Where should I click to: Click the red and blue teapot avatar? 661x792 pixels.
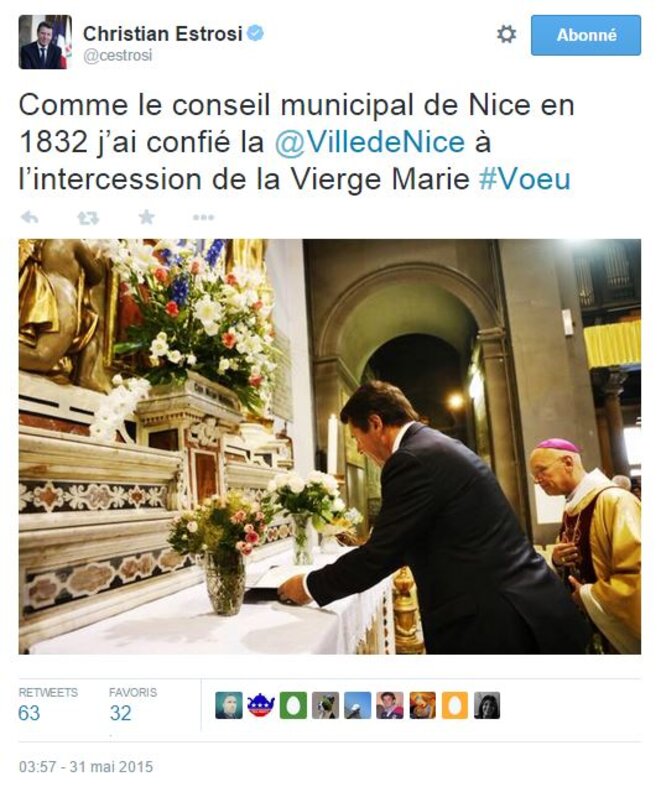coord(261,706)
